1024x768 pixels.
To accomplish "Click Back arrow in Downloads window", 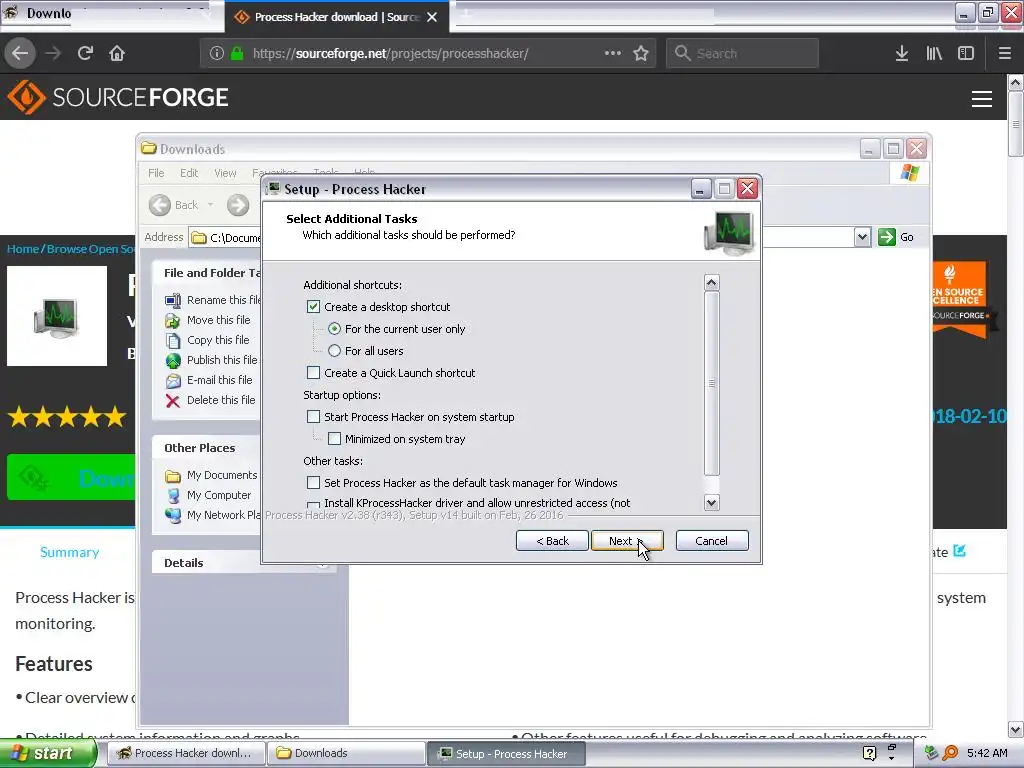I will [159, 205].
